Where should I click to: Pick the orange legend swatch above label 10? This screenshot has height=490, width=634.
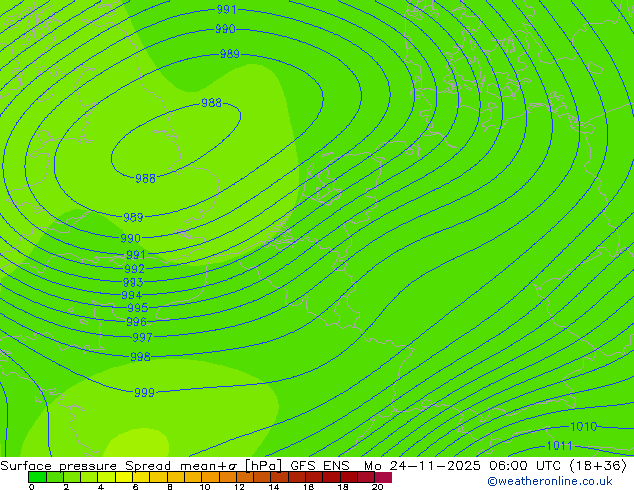210,477
